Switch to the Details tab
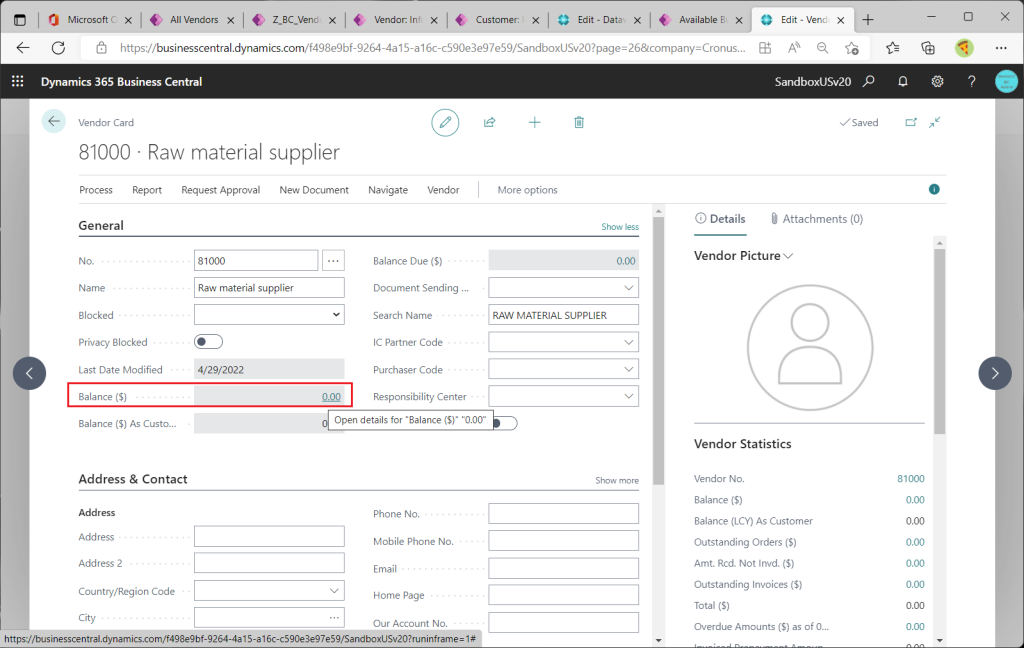Viewport: 1024px width, 648px height. tap(720, 219)
